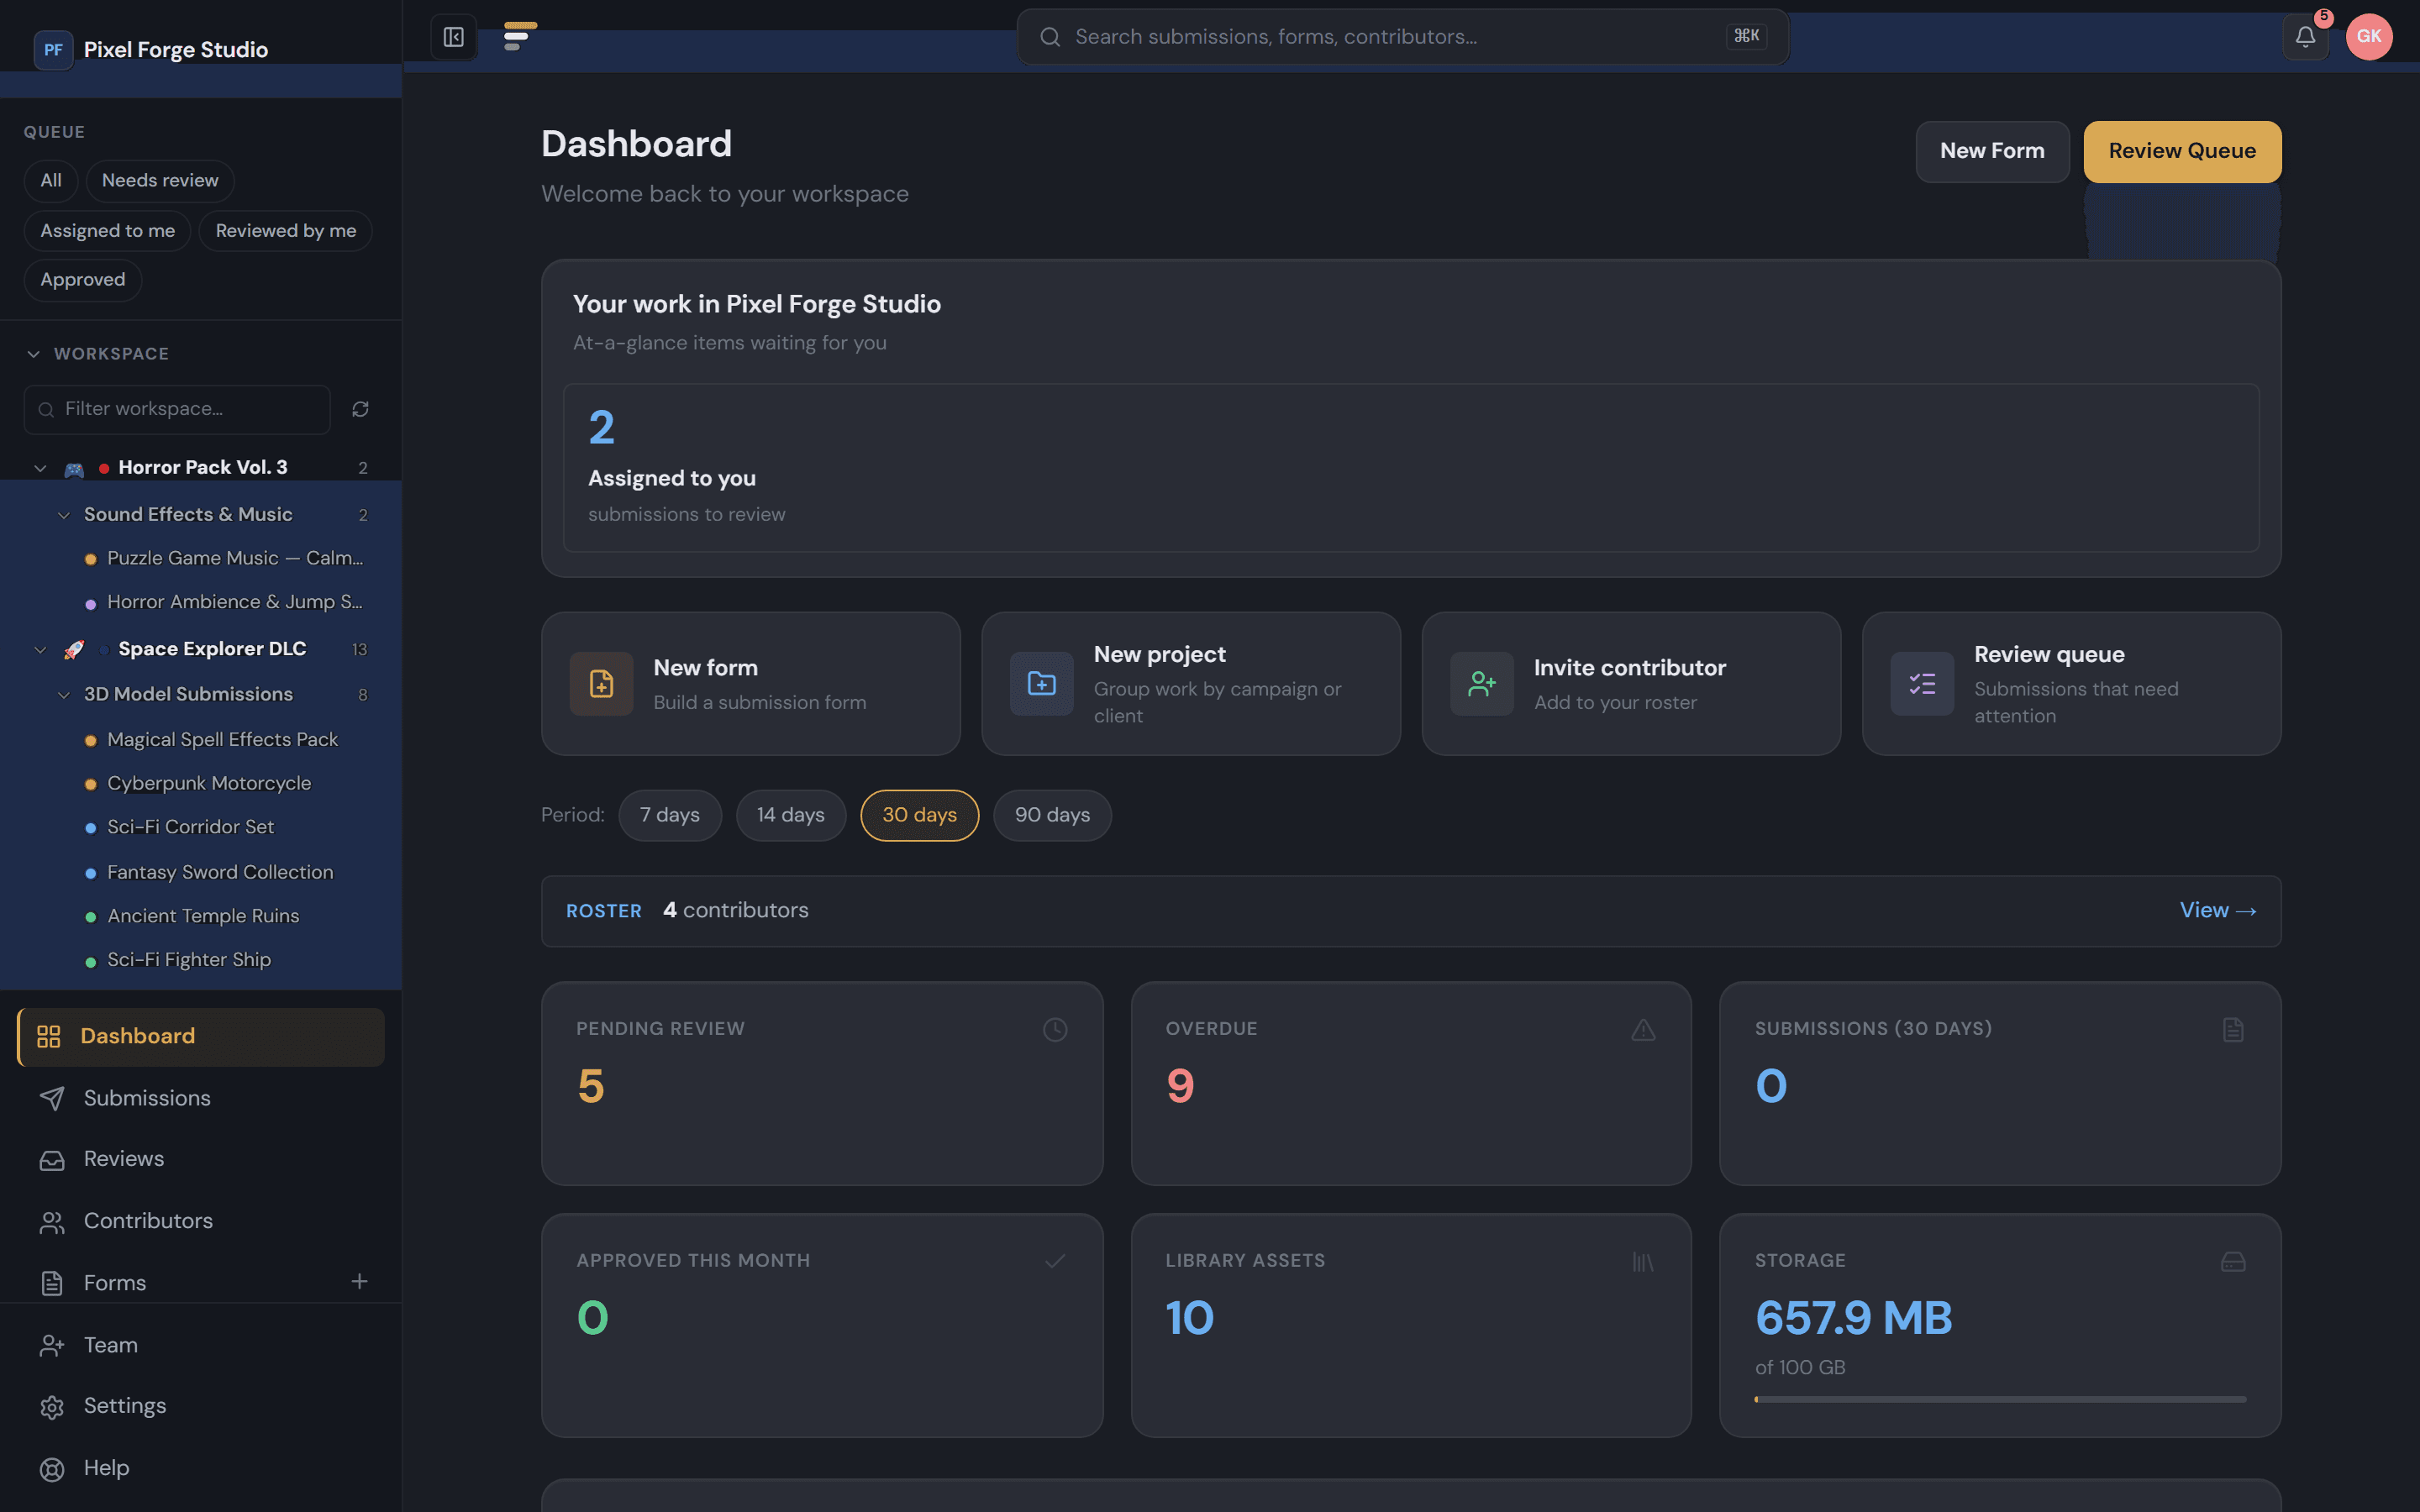The height and width of the screenshot is (1512, 2420).
Task: Open the GK user avatar menu
Action: [x=2368, y=37]
